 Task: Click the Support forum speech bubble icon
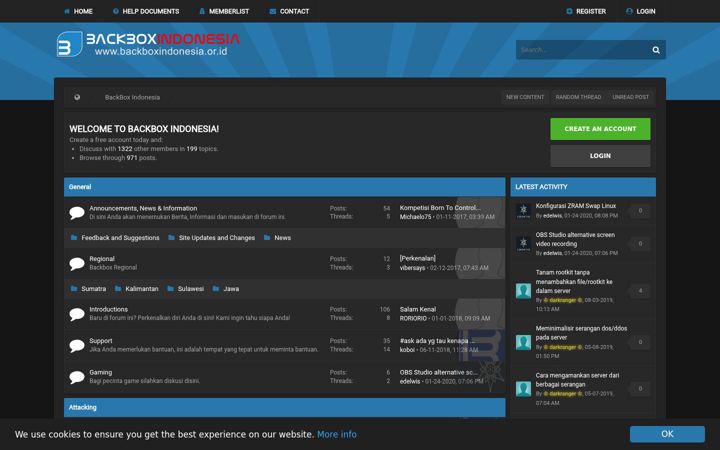click(77, 345)
